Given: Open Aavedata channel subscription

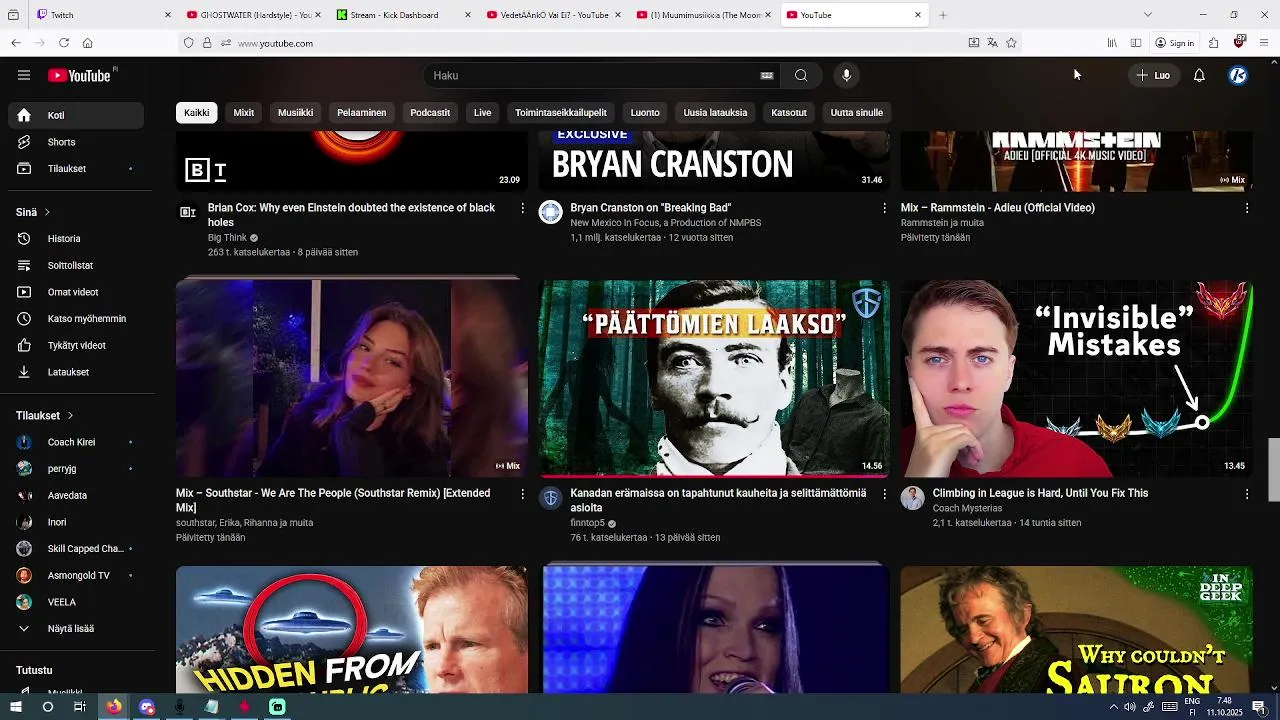Looking at the screenshot, I should click(x=76, y=495).
